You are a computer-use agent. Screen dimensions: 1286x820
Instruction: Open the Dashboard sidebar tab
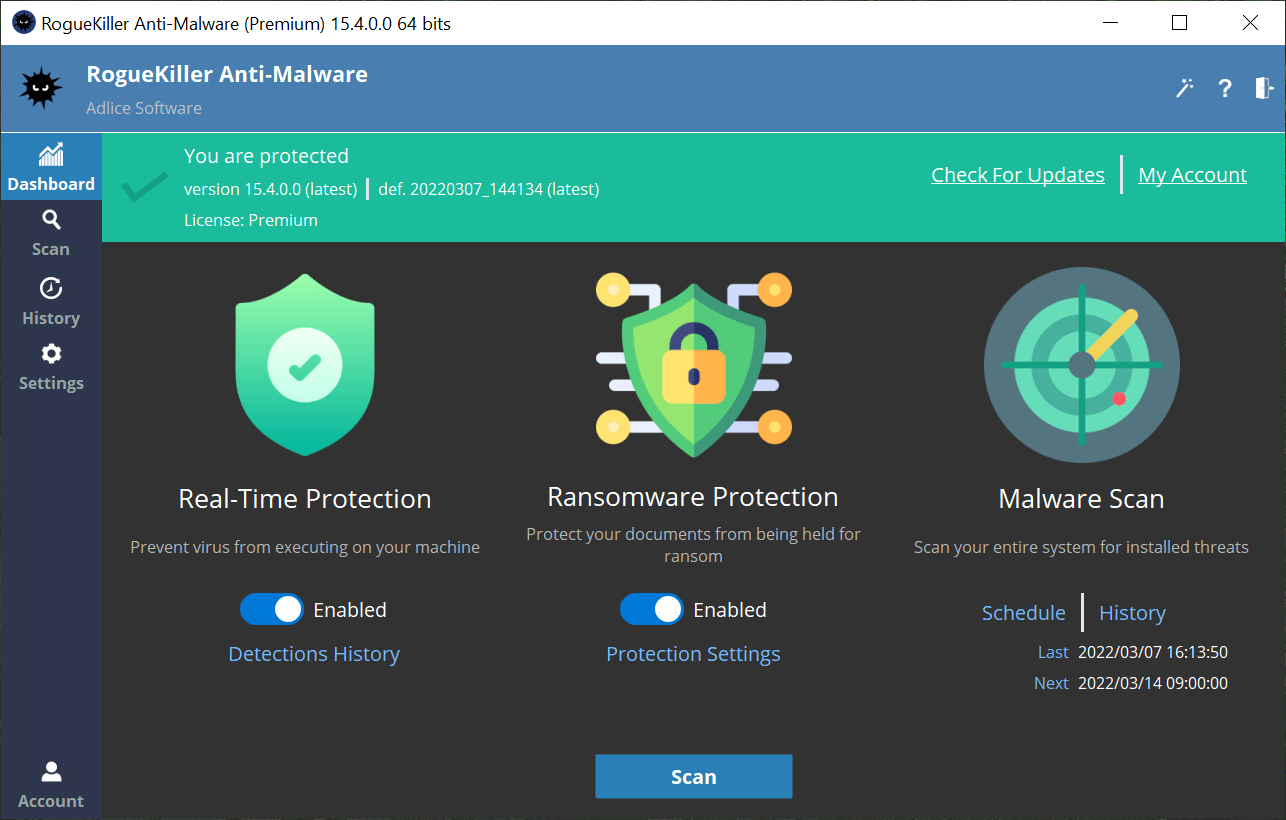click(51, 168)
